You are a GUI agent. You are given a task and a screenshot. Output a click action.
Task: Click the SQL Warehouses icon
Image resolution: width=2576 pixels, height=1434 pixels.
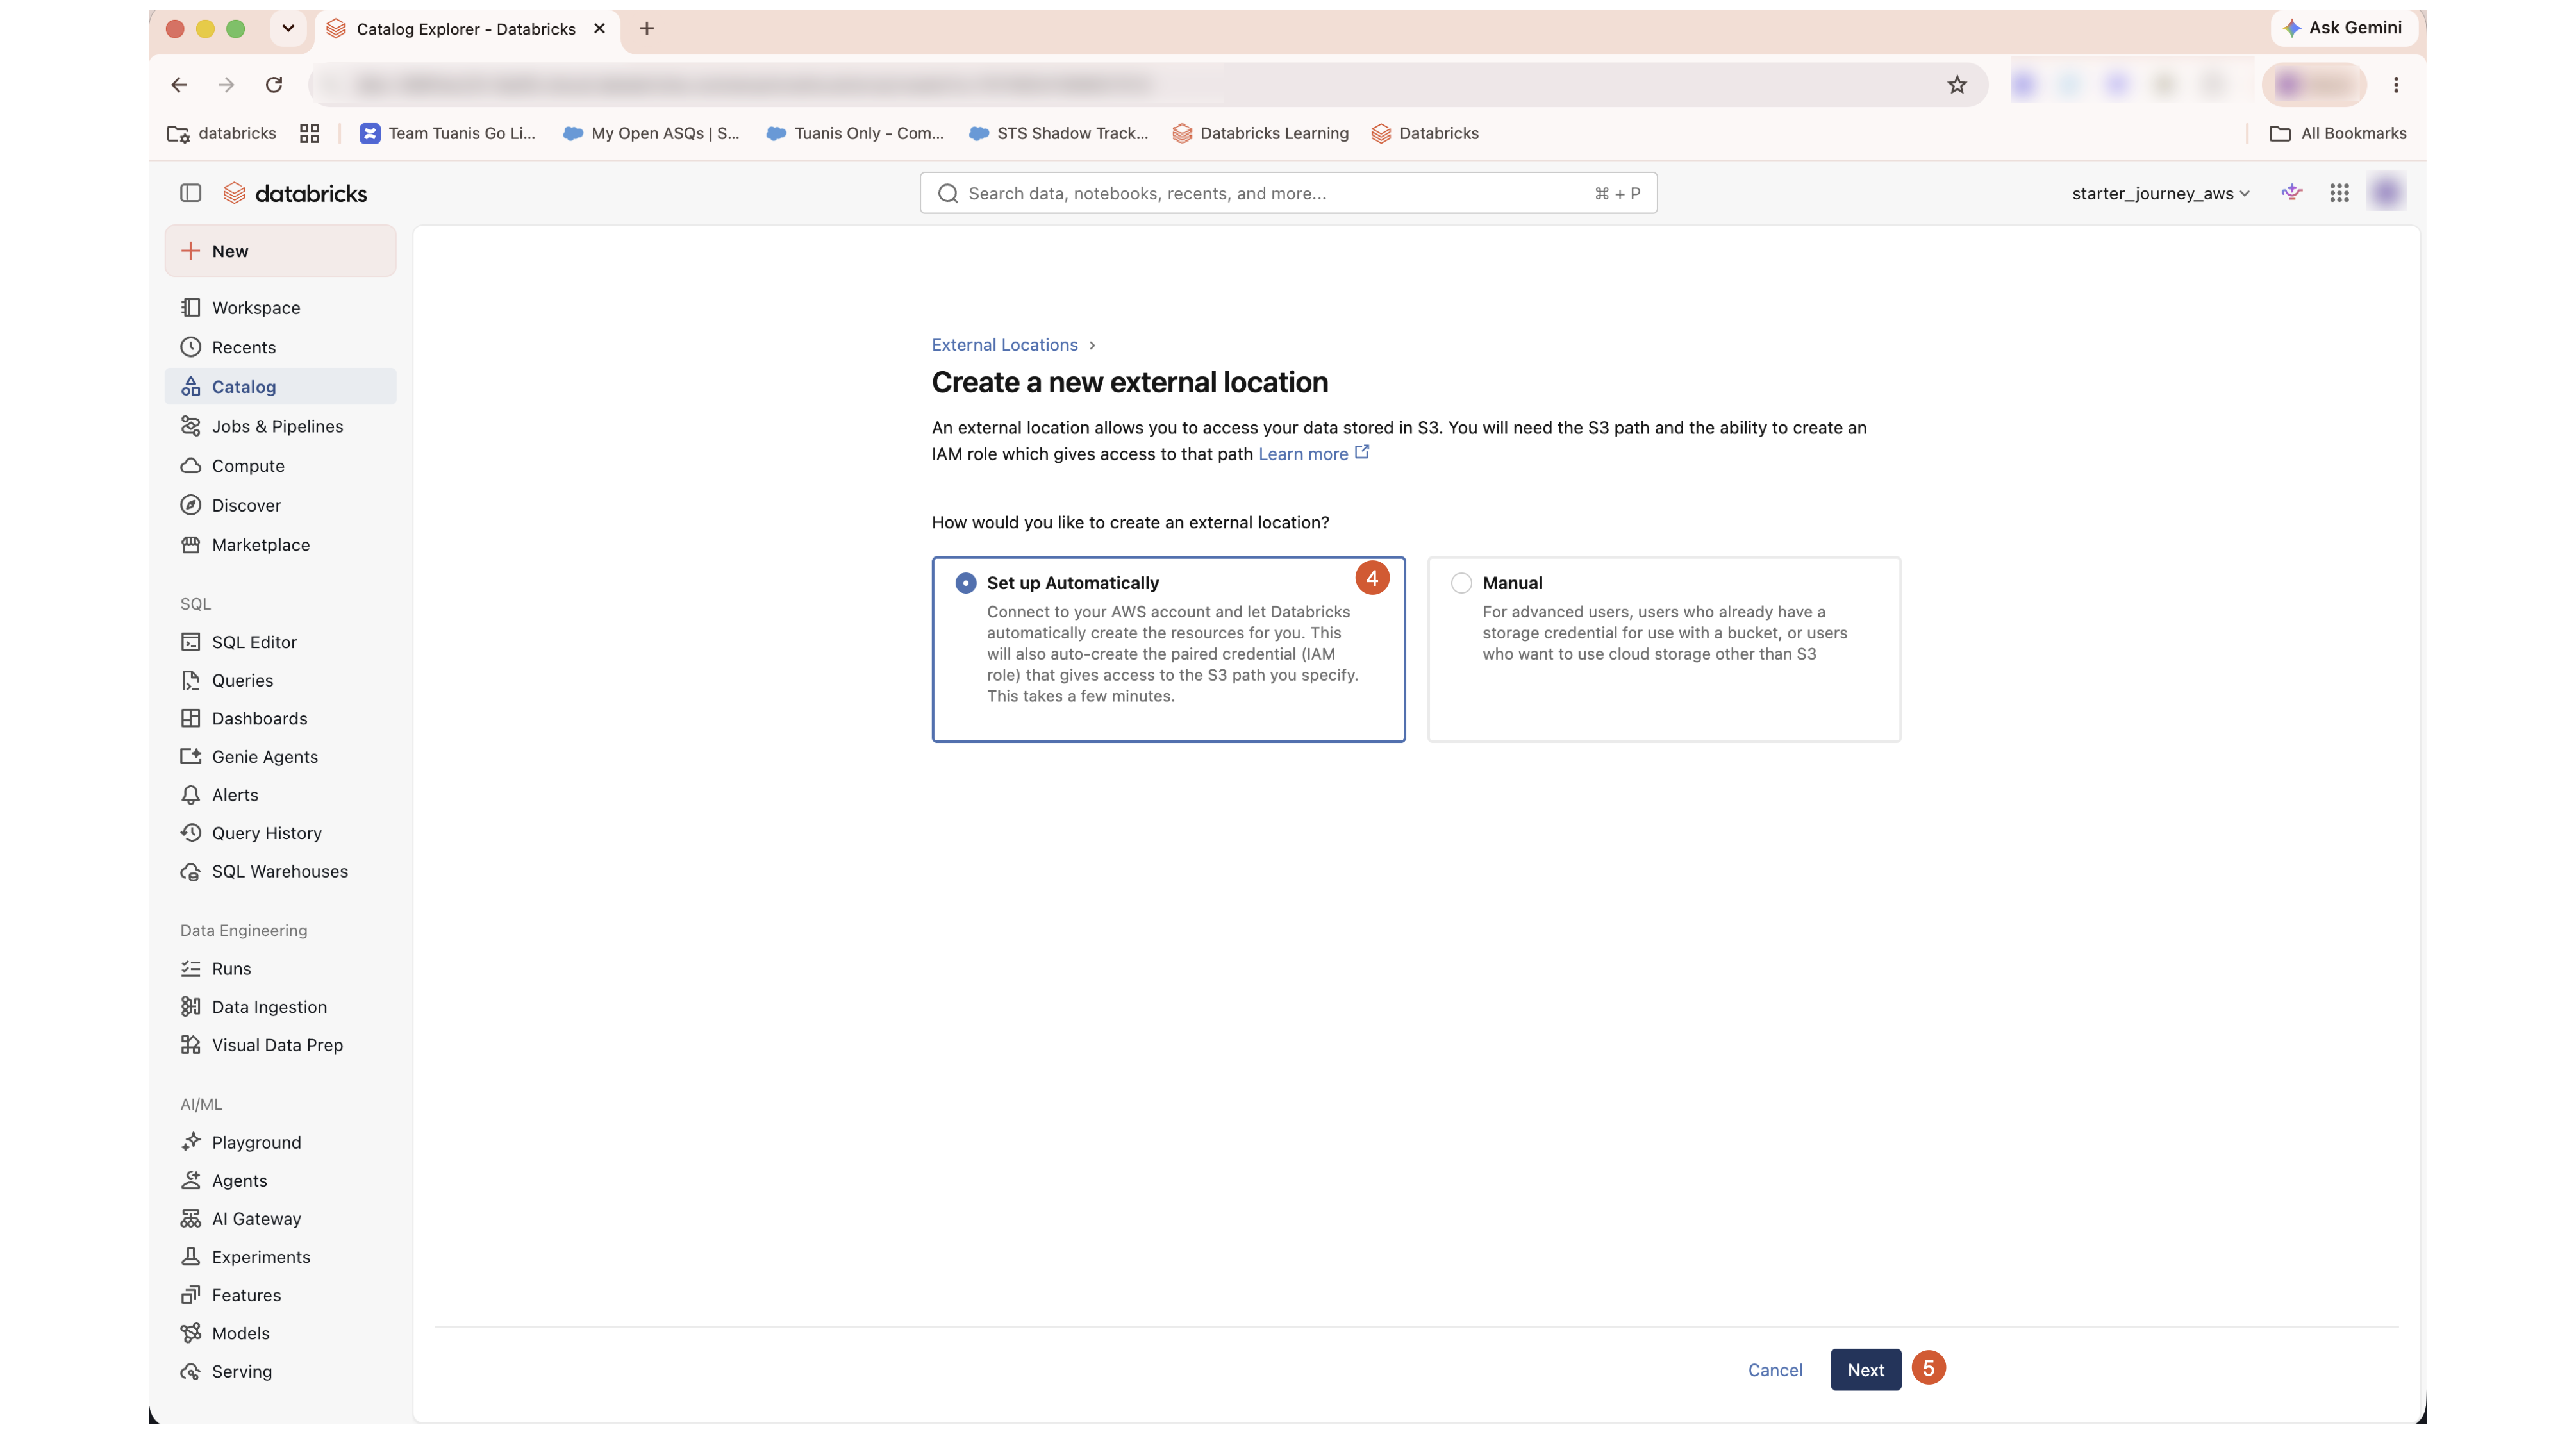click(x=190, y=871)
